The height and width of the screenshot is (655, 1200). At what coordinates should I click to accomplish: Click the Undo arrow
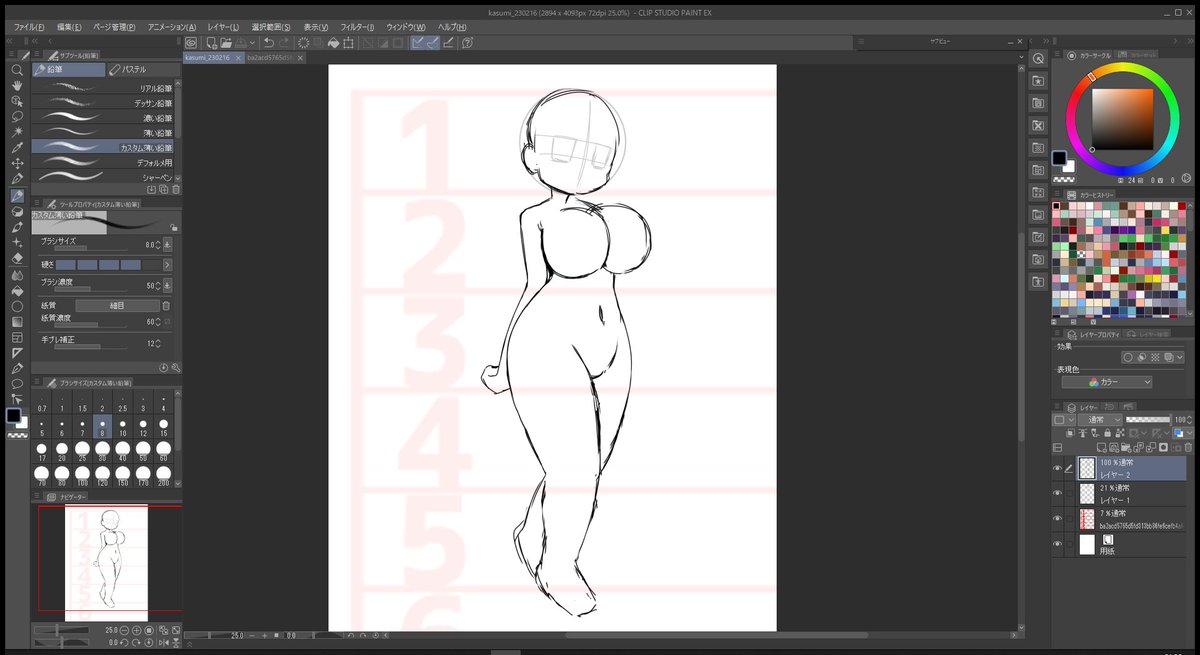[x=269, y=43]
